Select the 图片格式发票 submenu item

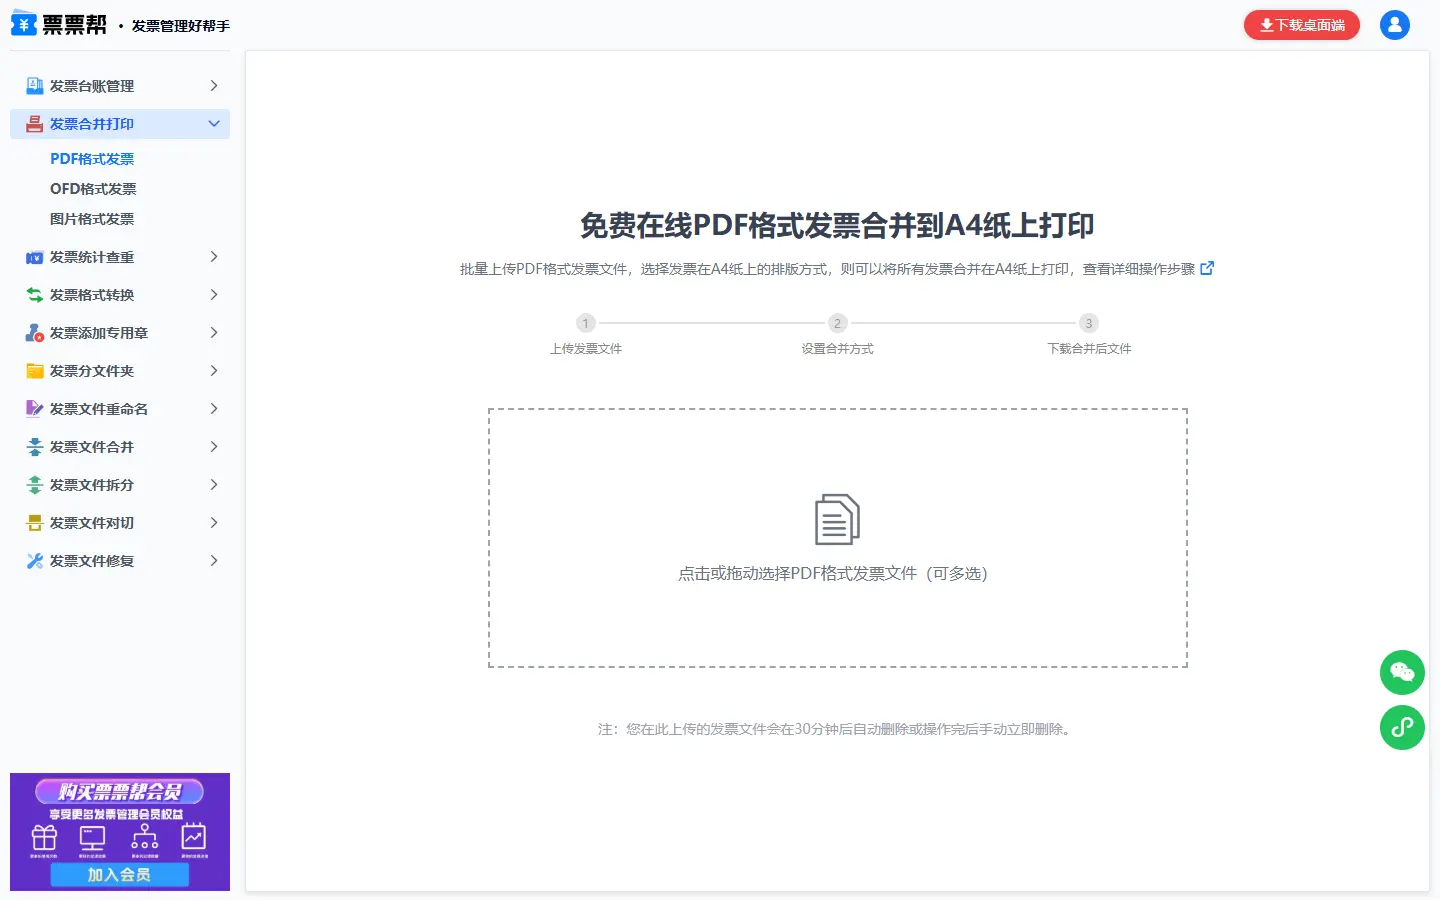[x=92, y=219]
